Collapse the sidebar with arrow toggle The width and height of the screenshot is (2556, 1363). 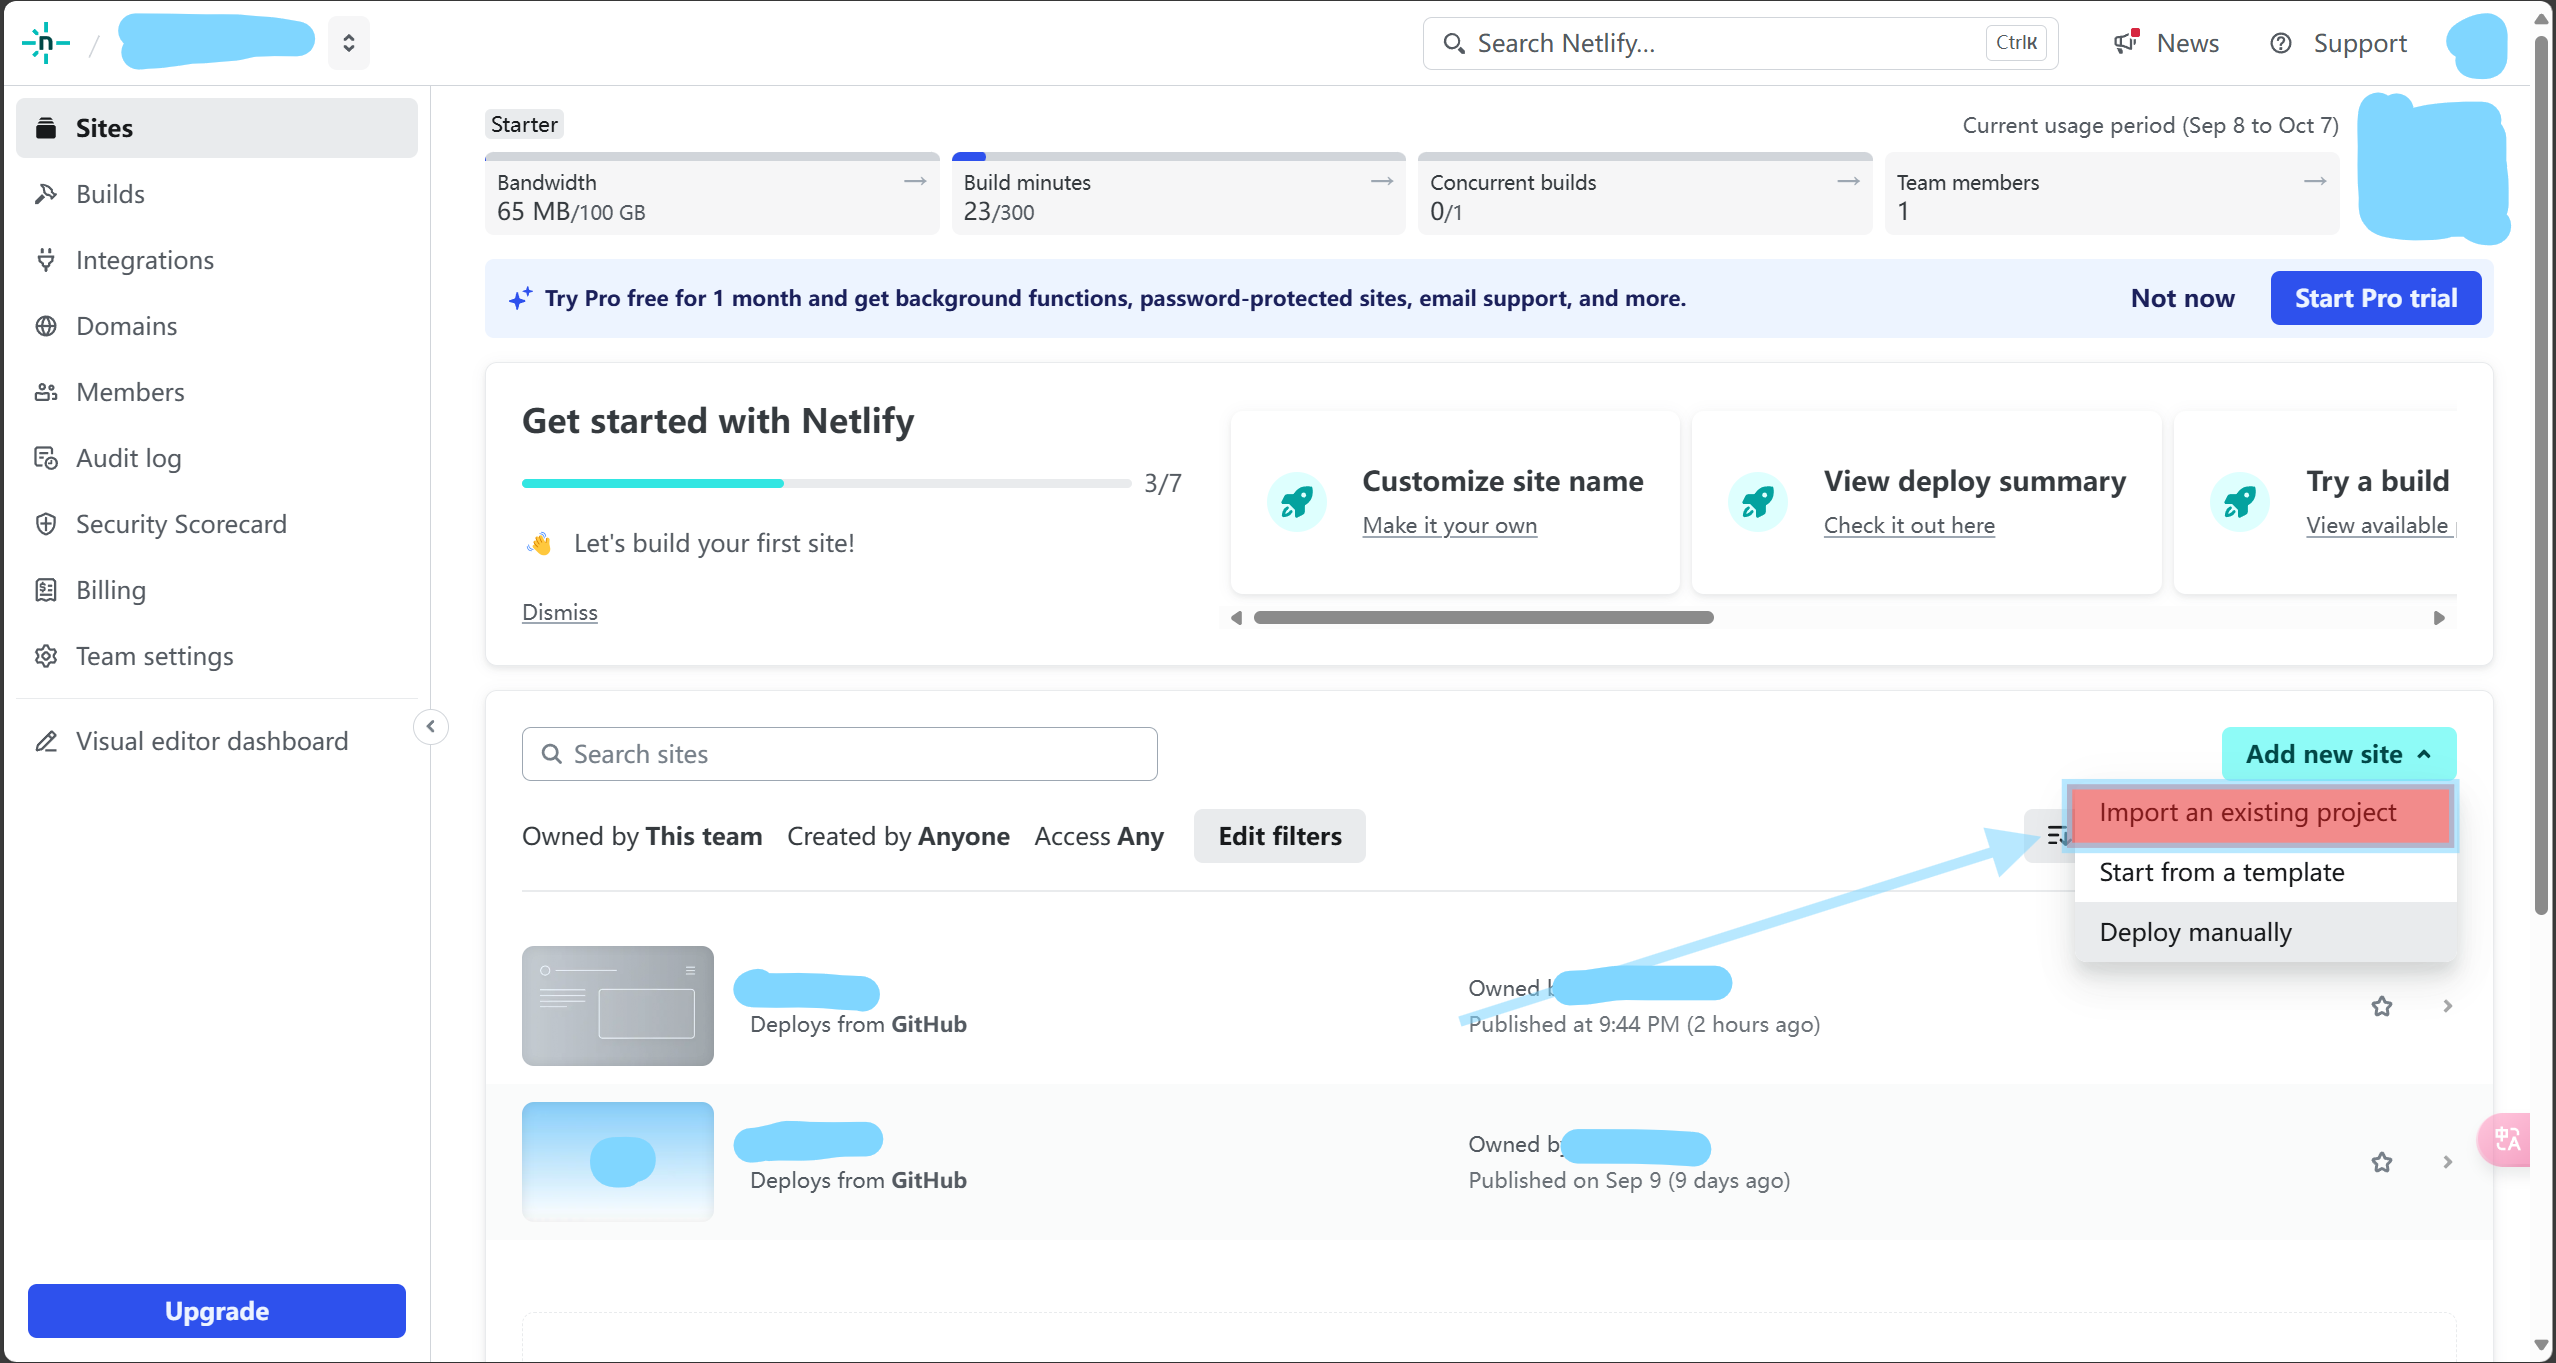[x=431, y=726]
